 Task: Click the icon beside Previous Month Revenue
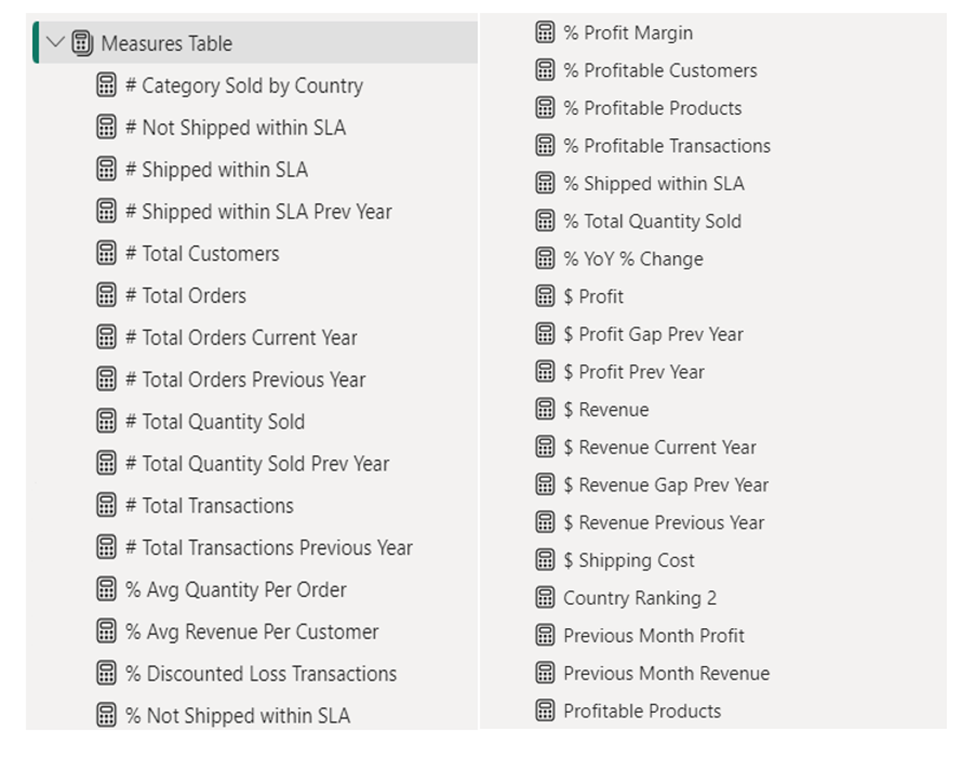coord(545,673)
